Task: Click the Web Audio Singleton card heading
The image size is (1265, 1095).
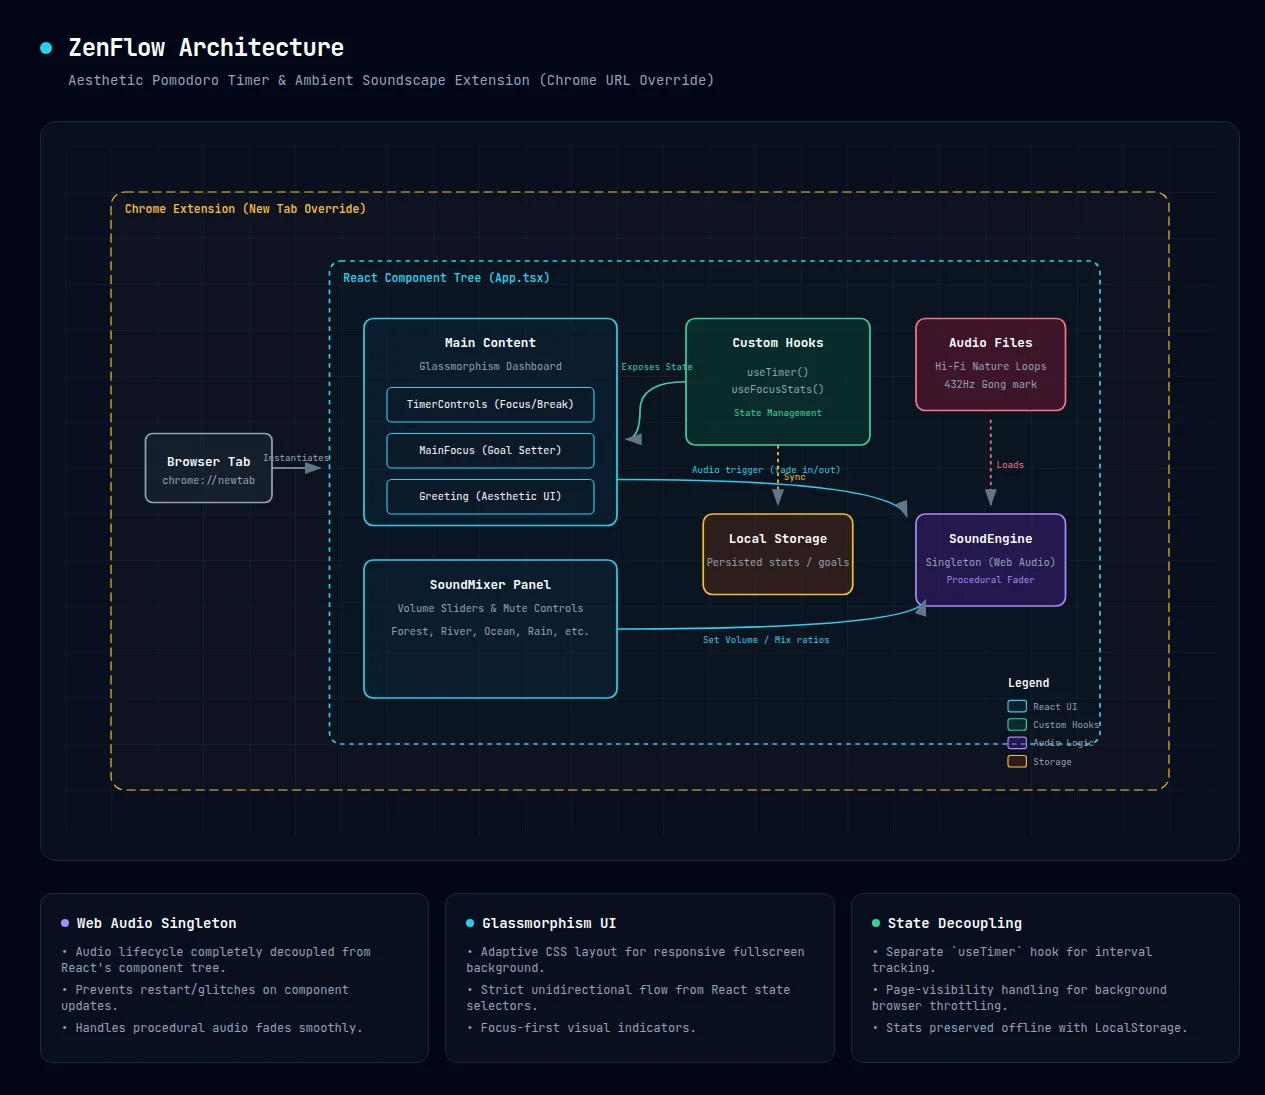Action: point(157,924)
